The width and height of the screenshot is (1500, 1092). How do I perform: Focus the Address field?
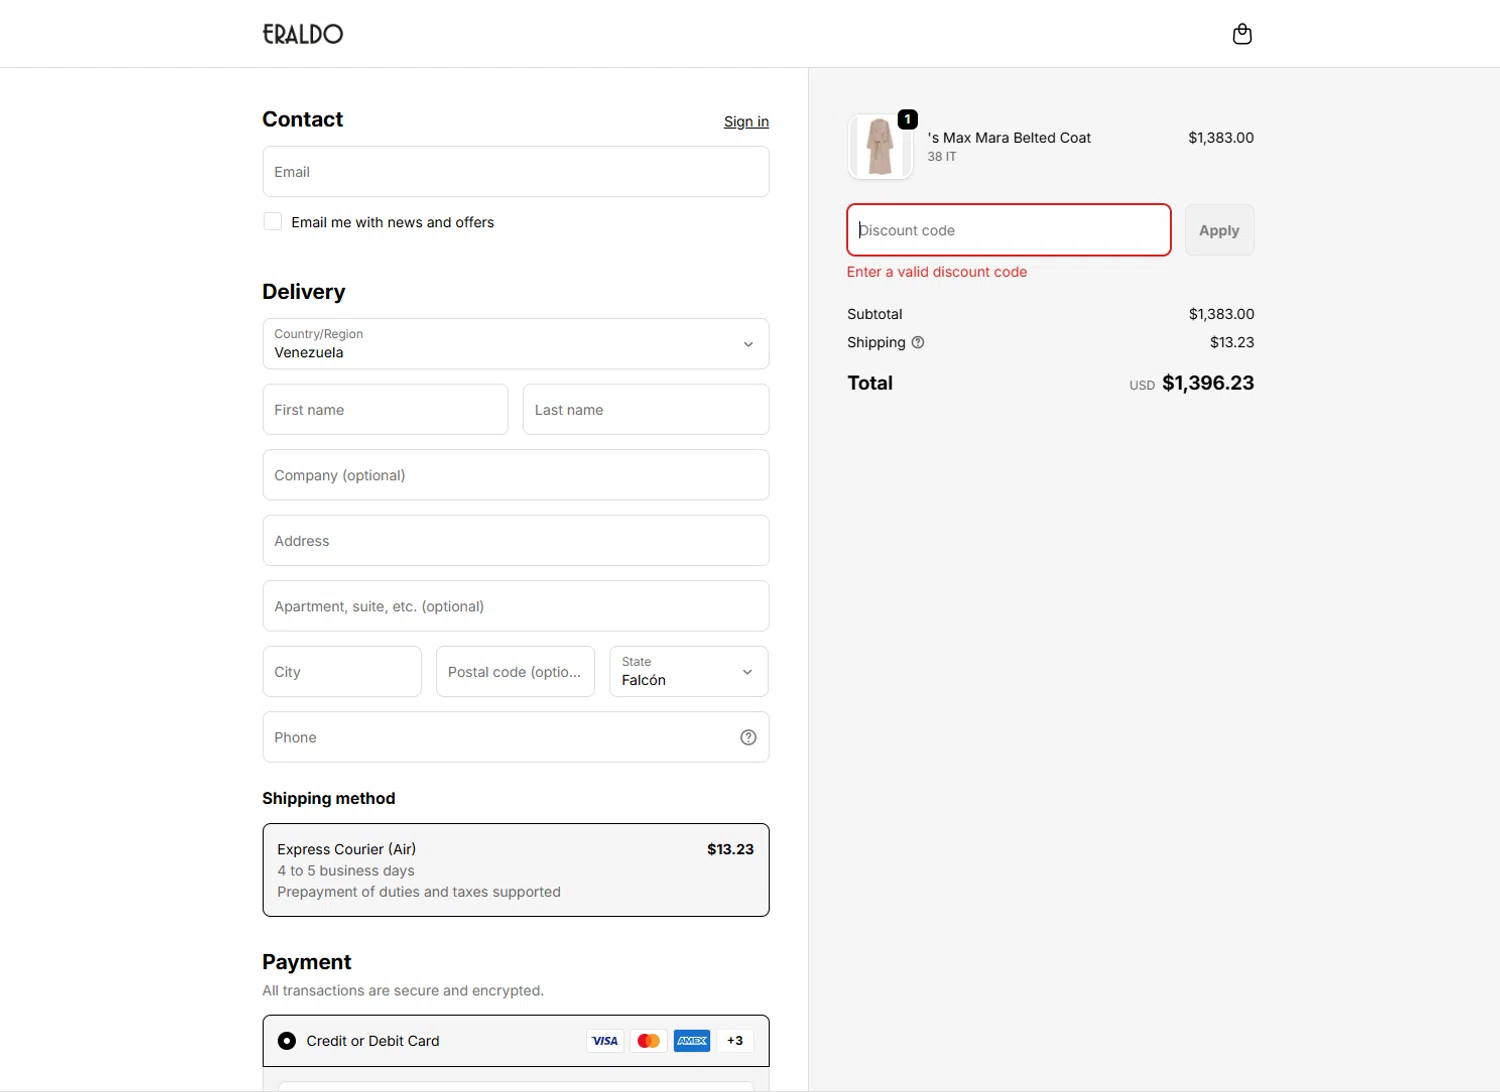(516, 541)
